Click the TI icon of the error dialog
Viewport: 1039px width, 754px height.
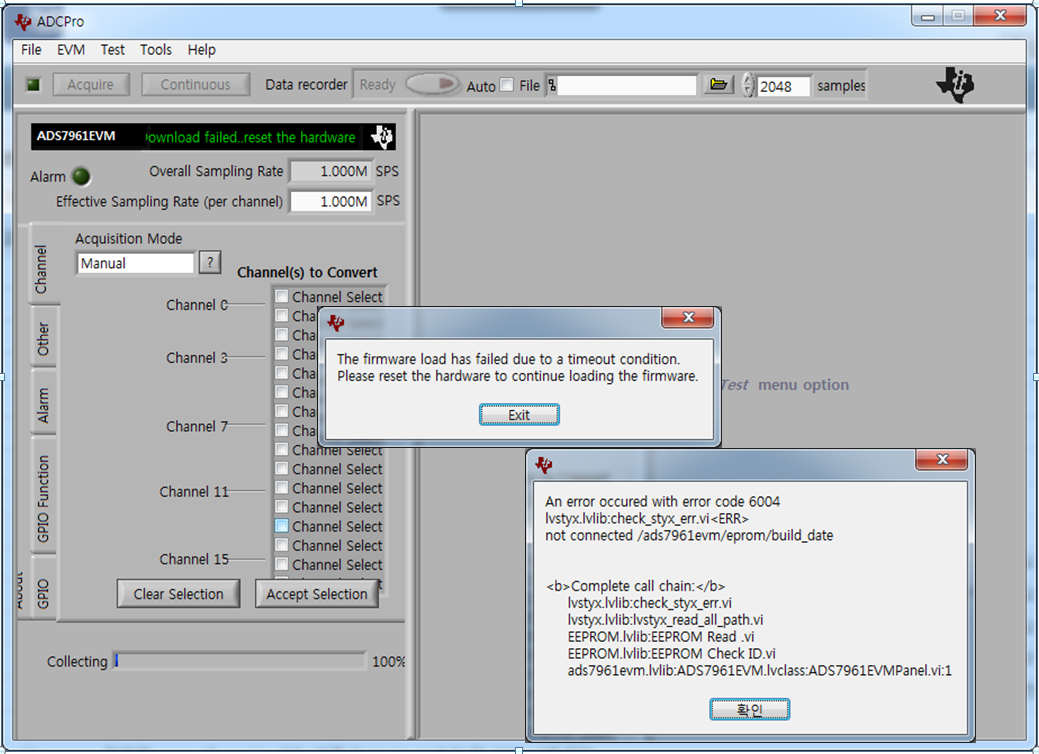[544, 465]
